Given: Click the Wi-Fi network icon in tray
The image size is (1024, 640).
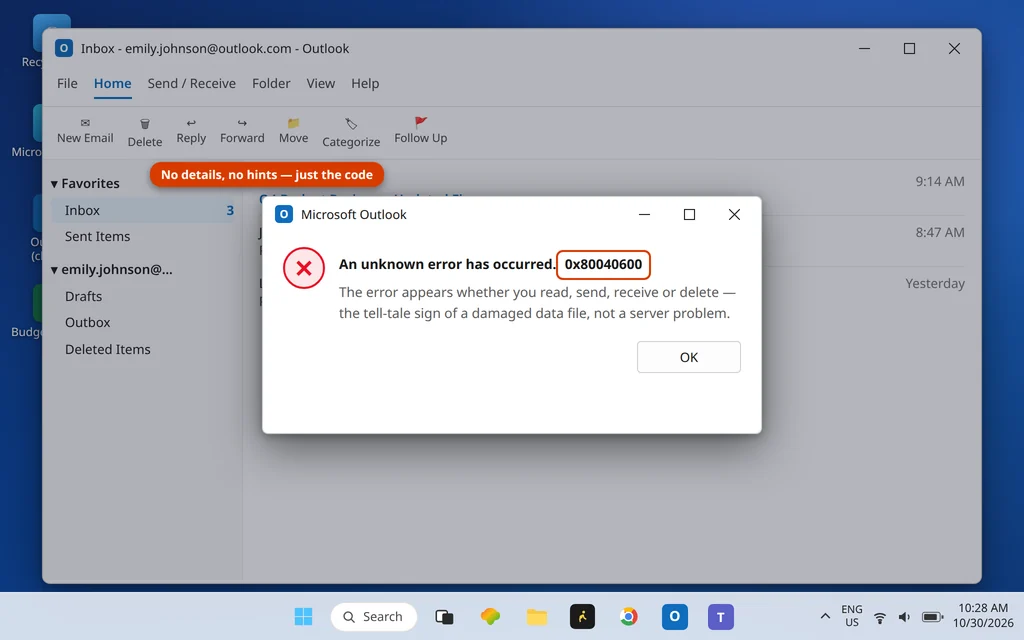Looking at the screenshot, I should point(880,617).
